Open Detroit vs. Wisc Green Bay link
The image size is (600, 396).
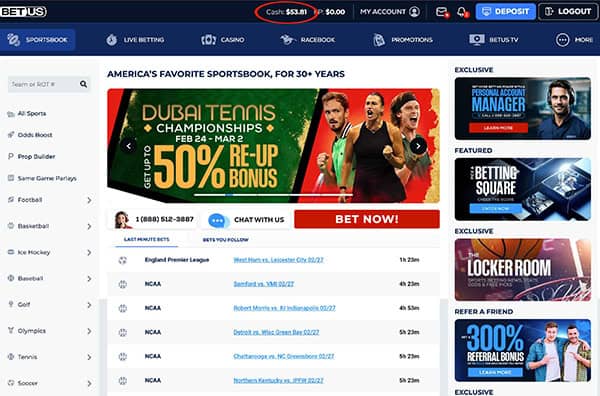pos(276,332)
